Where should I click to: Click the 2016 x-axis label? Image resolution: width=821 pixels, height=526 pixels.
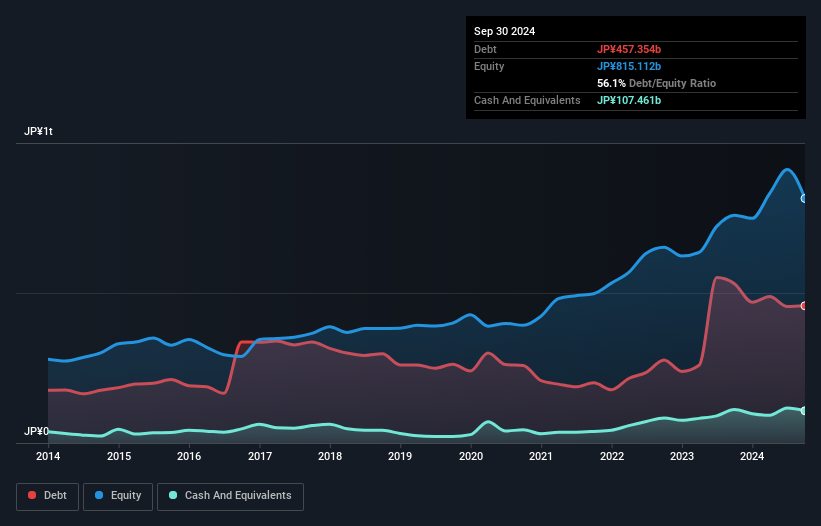point(189,456)
